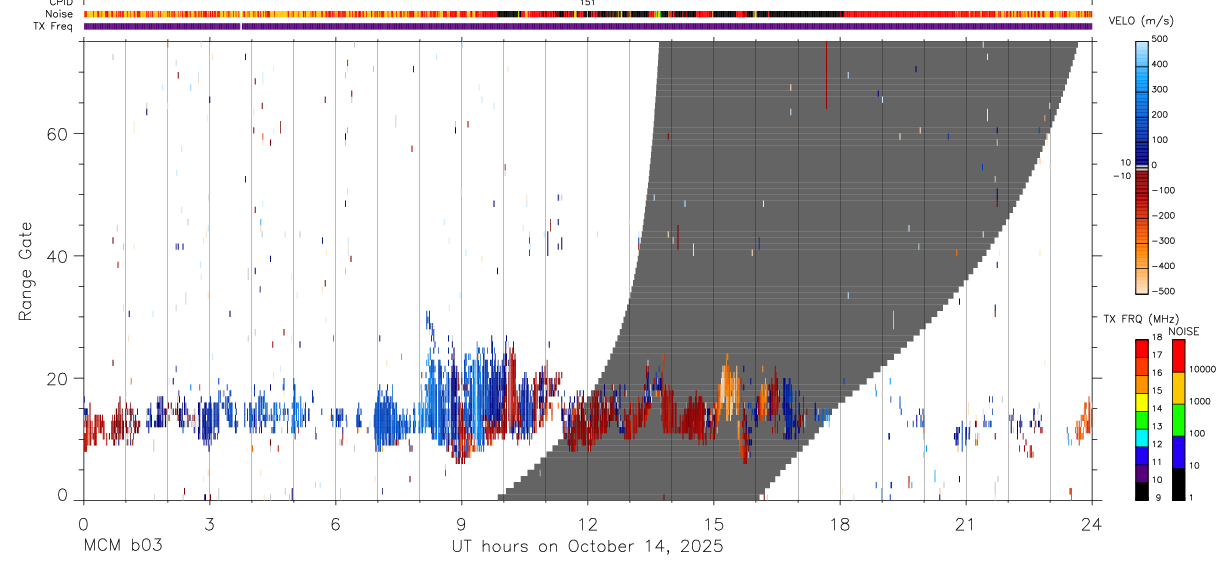Click the velocity color bar
The image size is (1228, 567).
pyautogui.click(x=1142, y=166)
